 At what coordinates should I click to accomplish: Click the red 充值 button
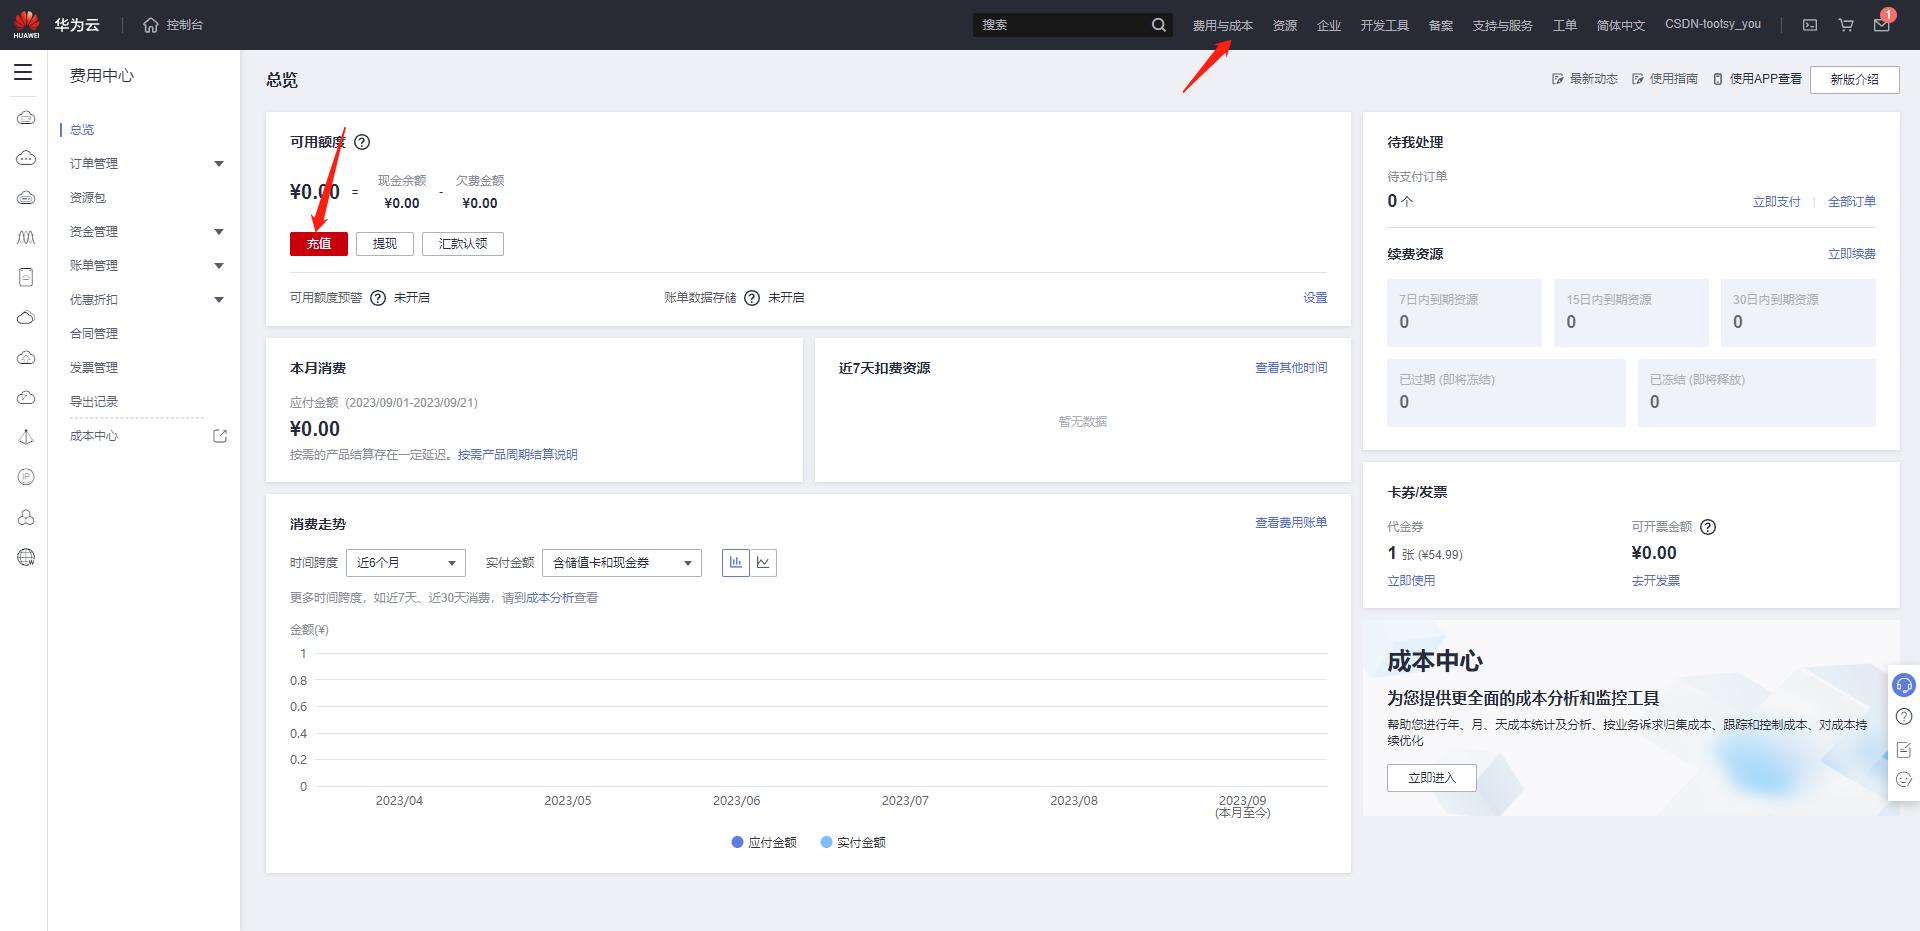319,244
